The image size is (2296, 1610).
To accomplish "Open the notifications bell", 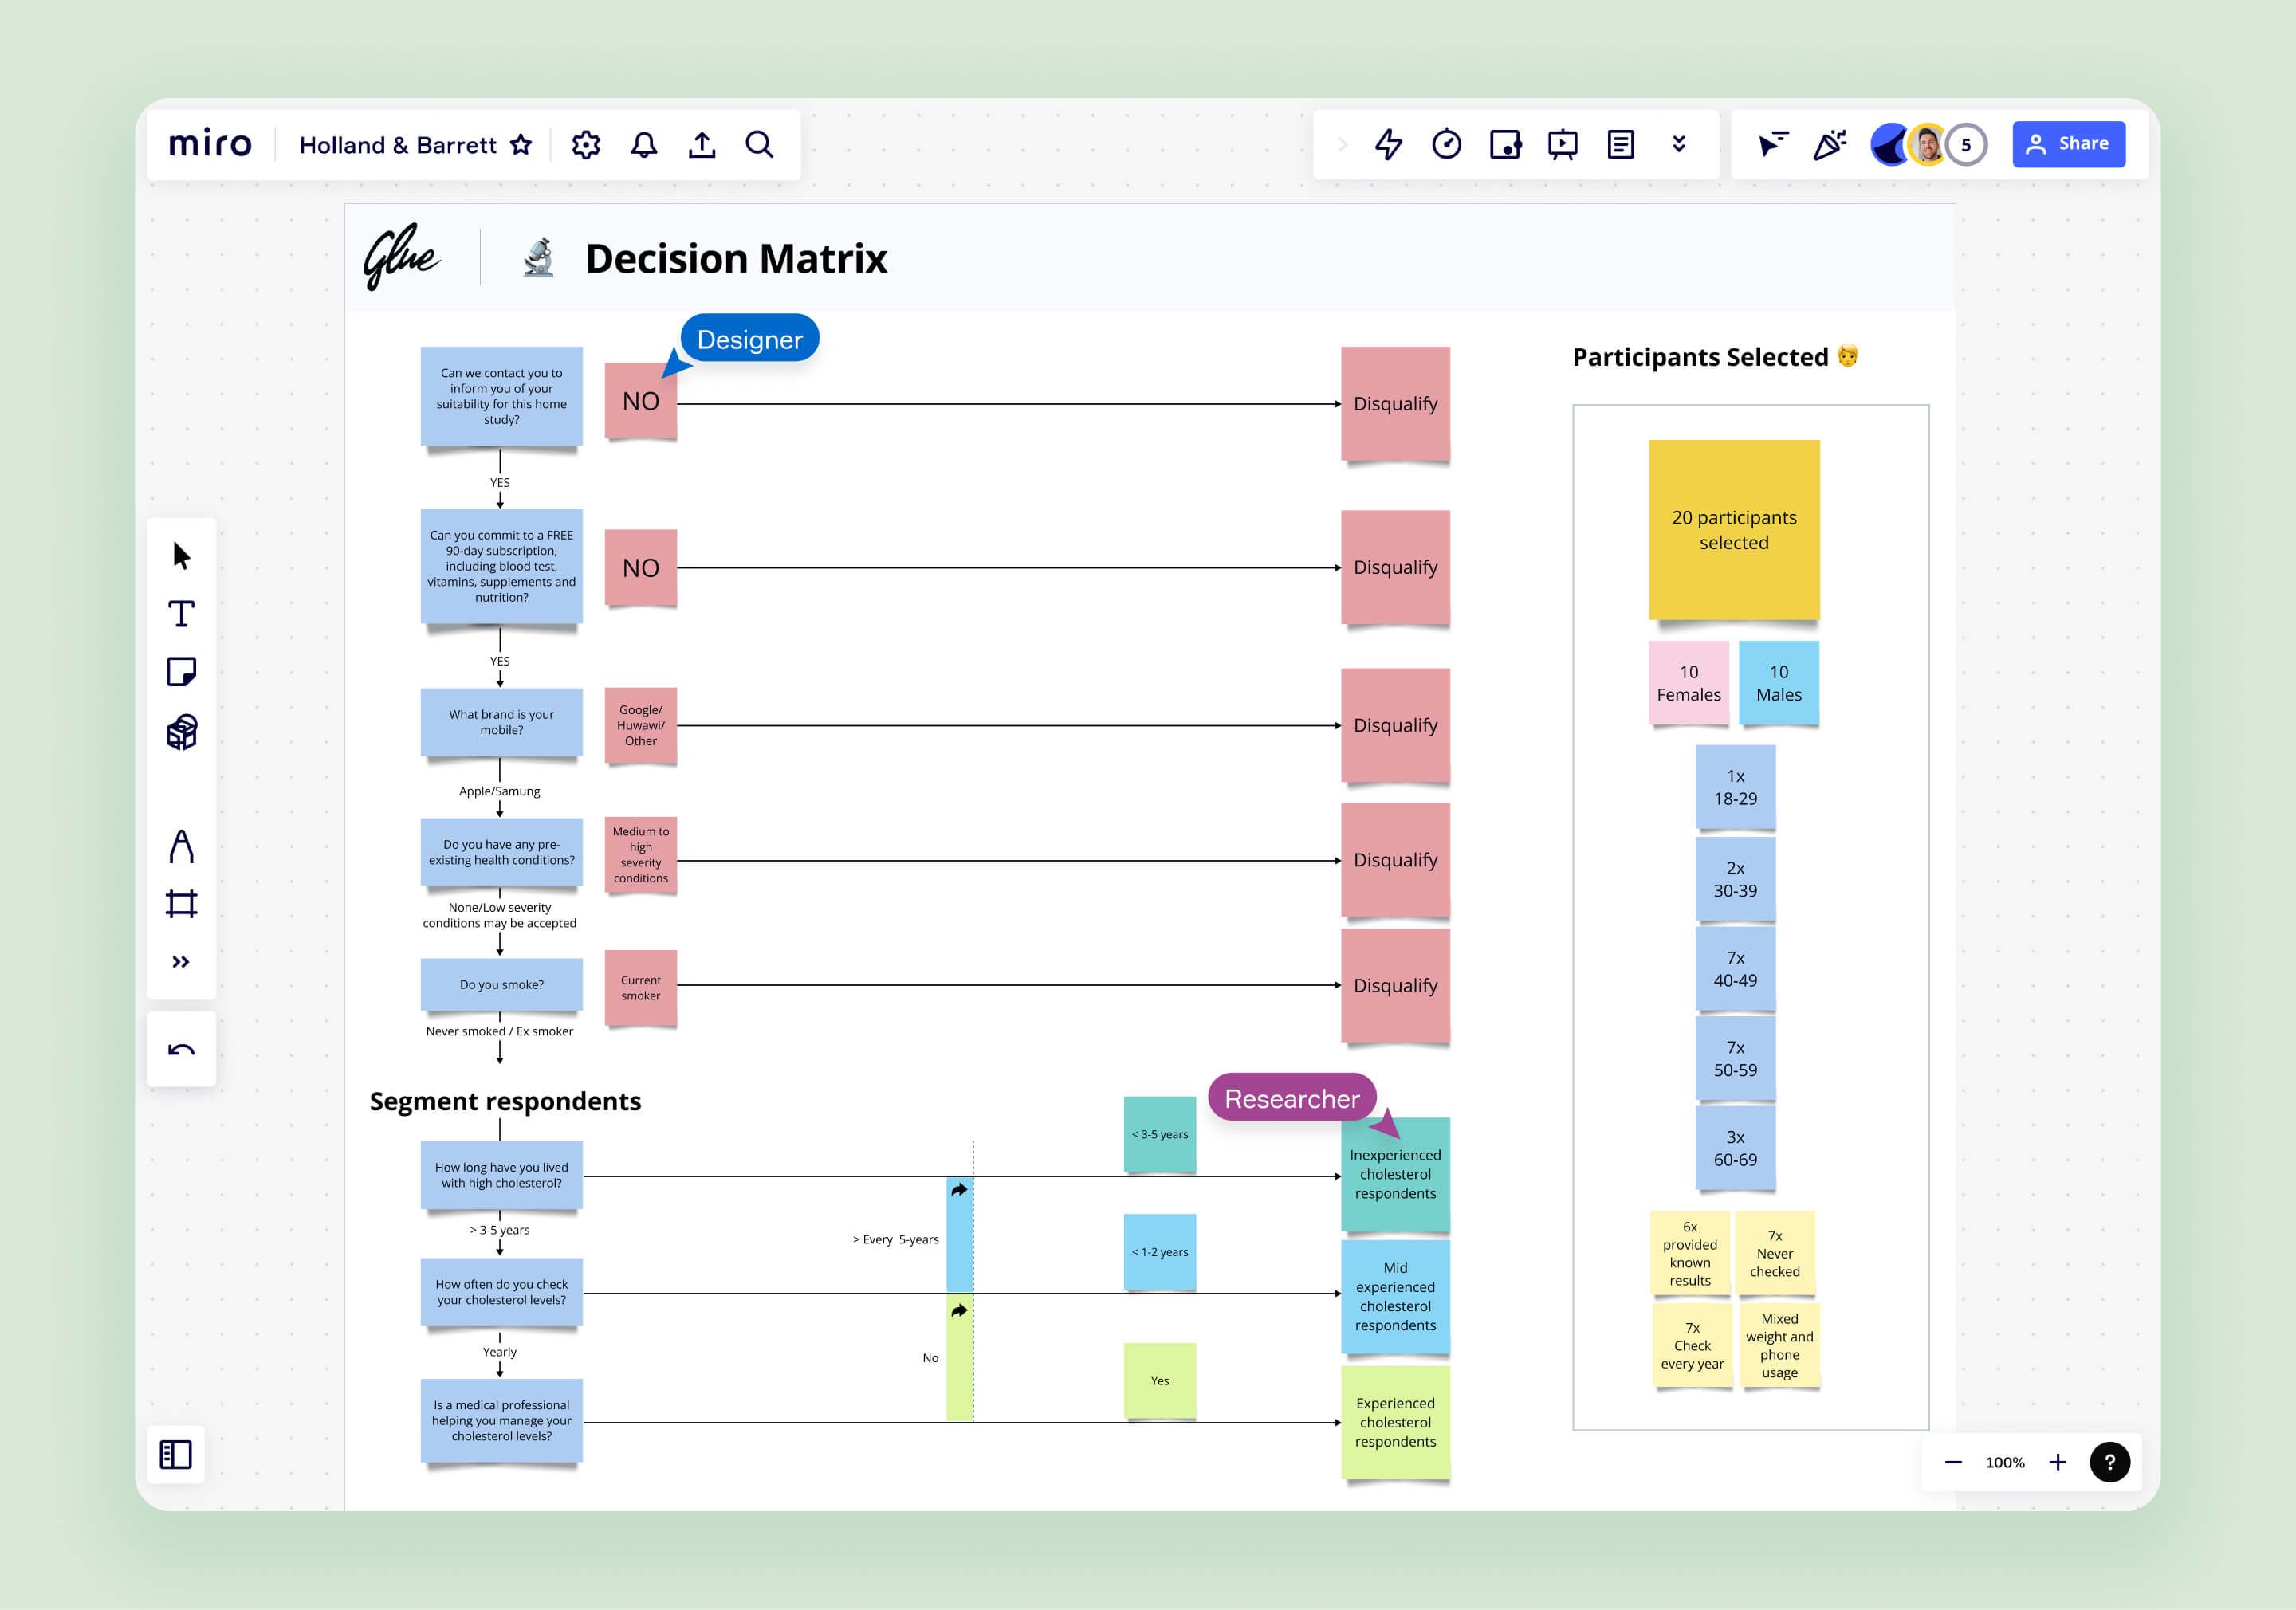I will click(x=644, y=145).
